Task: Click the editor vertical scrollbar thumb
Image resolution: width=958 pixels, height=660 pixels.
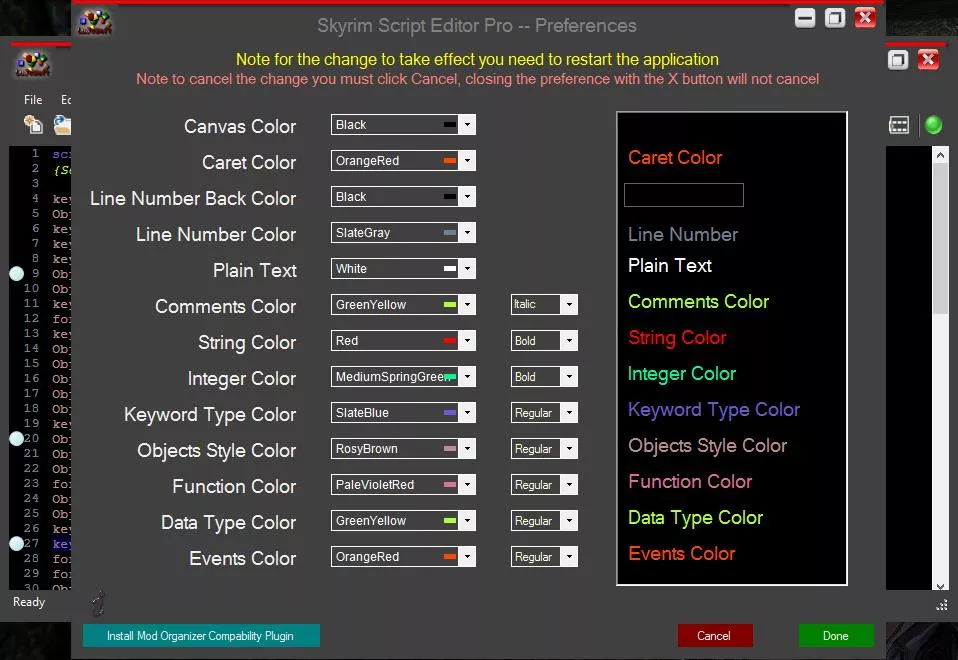Action: [x=940, y=238]
